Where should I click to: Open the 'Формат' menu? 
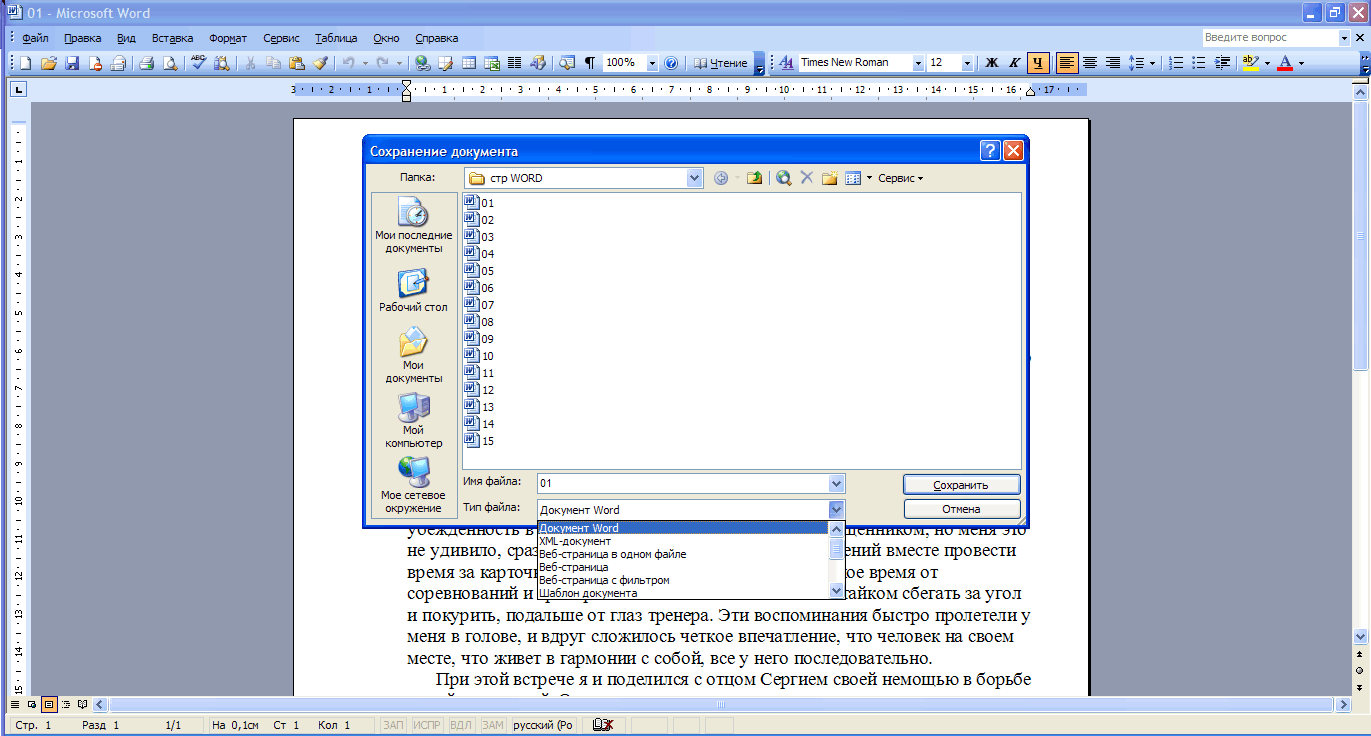pyautogui.click(x=228, y=38)
